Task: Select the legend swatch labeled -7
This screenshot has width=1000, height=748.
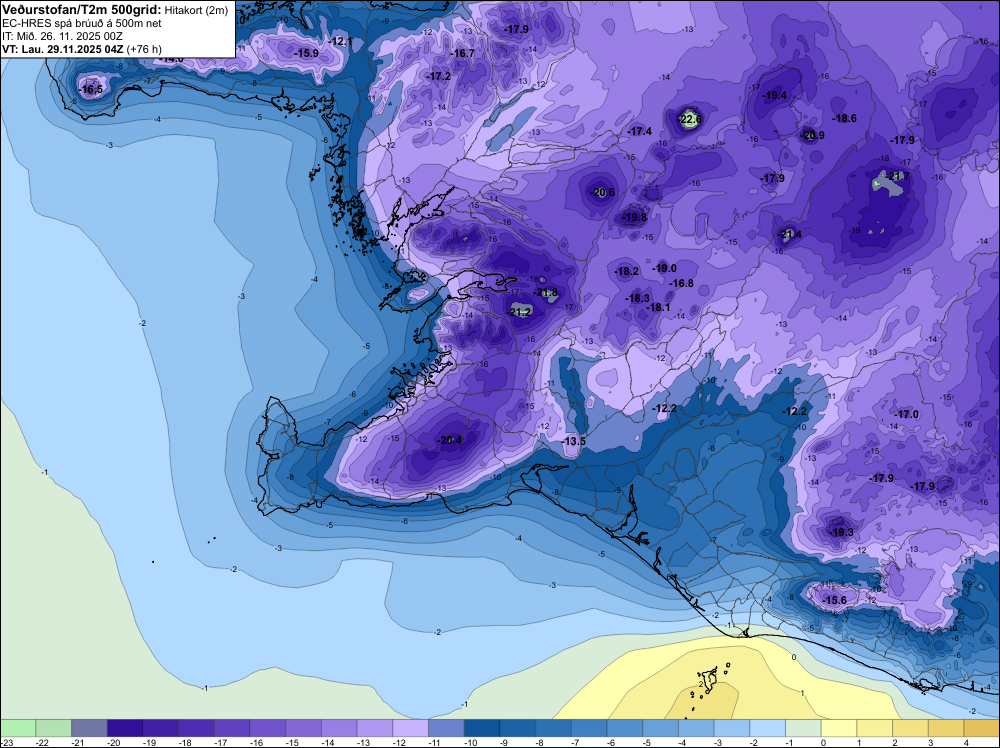Action: point(589,728)
